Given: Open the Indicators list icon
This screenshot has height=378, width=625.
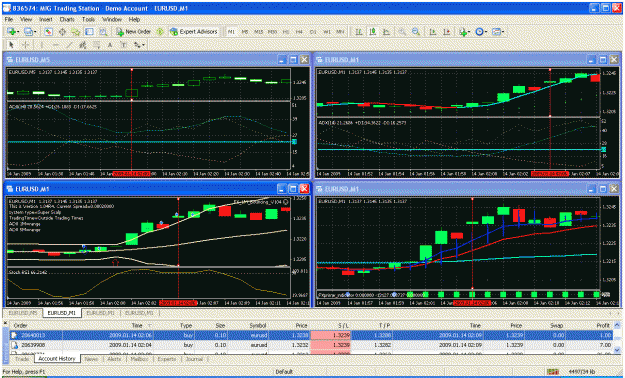Looking at the screenshot, I should coord(463,32).
